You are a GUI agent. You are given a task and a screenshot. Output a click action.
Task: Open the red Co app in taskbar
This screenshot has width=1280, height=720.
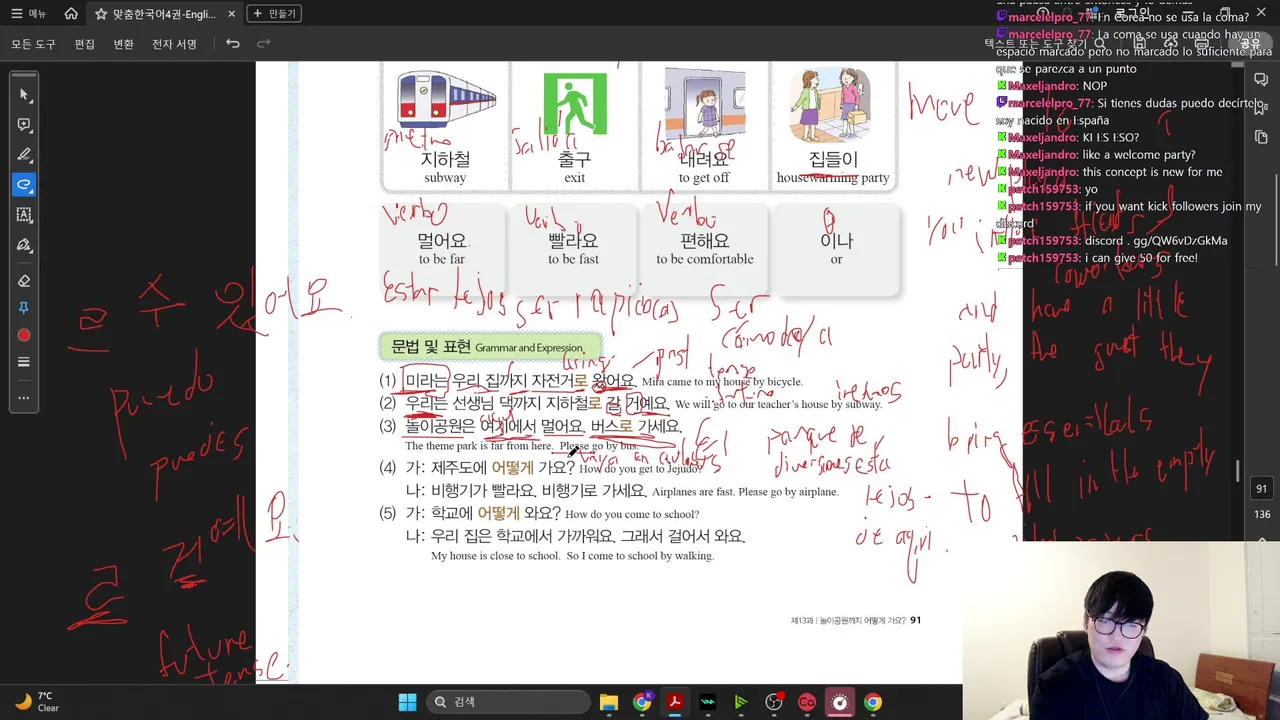tap(807, 702)
